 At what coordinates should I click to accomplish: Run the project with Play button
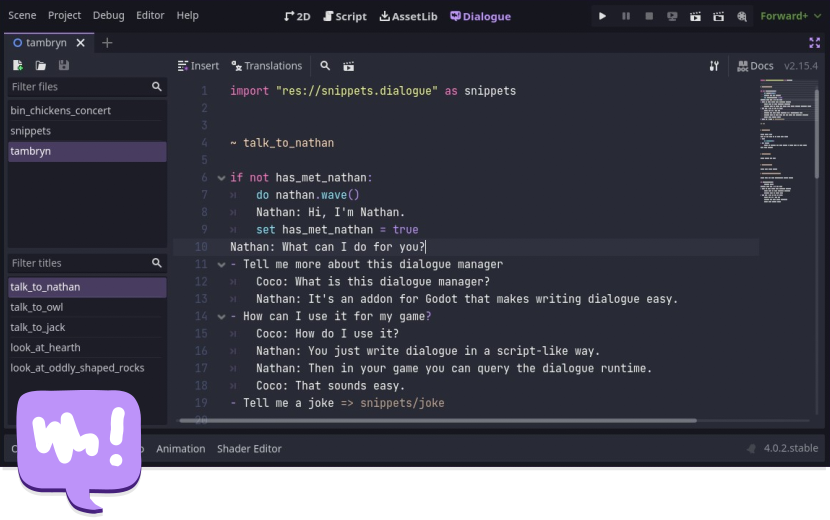point(602,16)
